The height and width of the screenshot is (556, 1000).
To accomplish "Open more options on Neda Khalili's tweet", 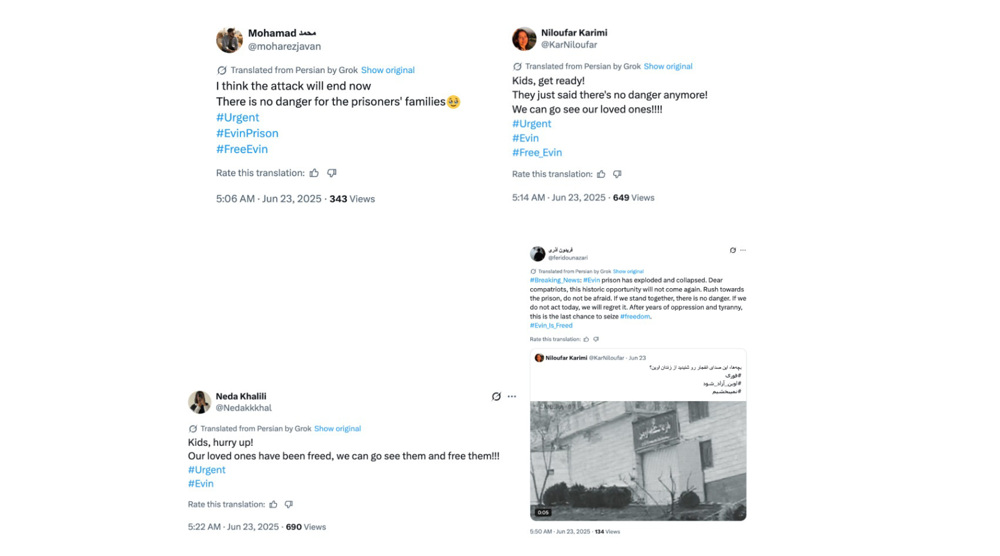I will (512, 397).
